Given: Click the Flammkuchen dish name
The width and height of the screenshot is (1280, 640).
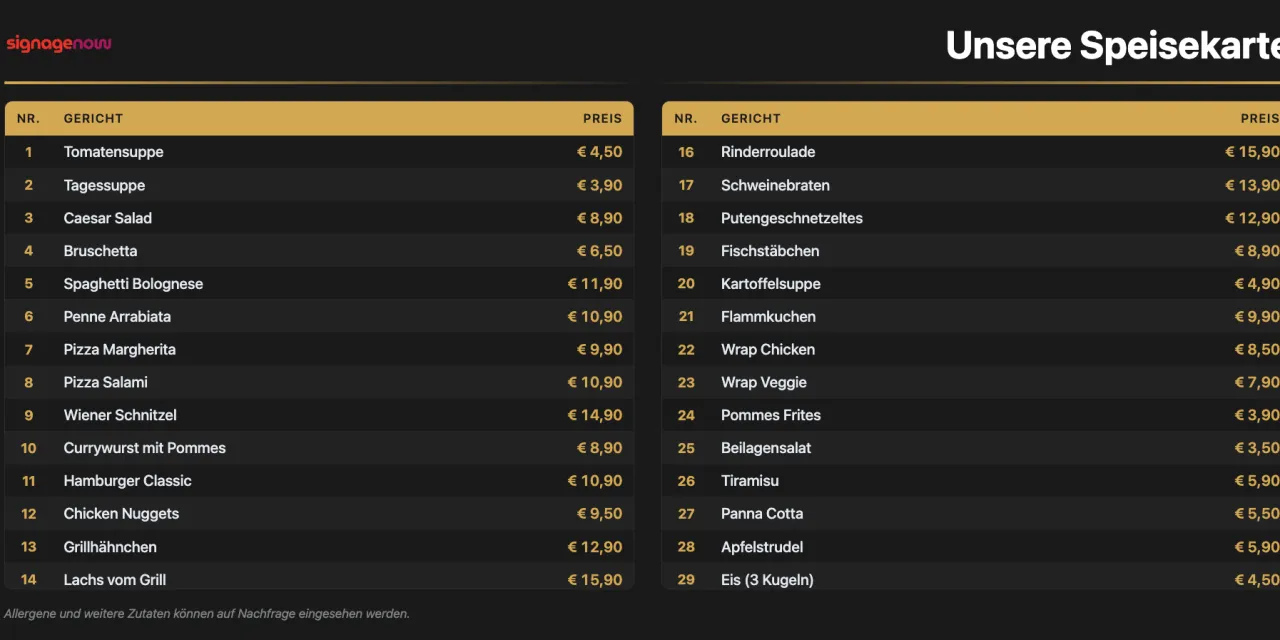Looking at the screenshot, I should point(768,317).
